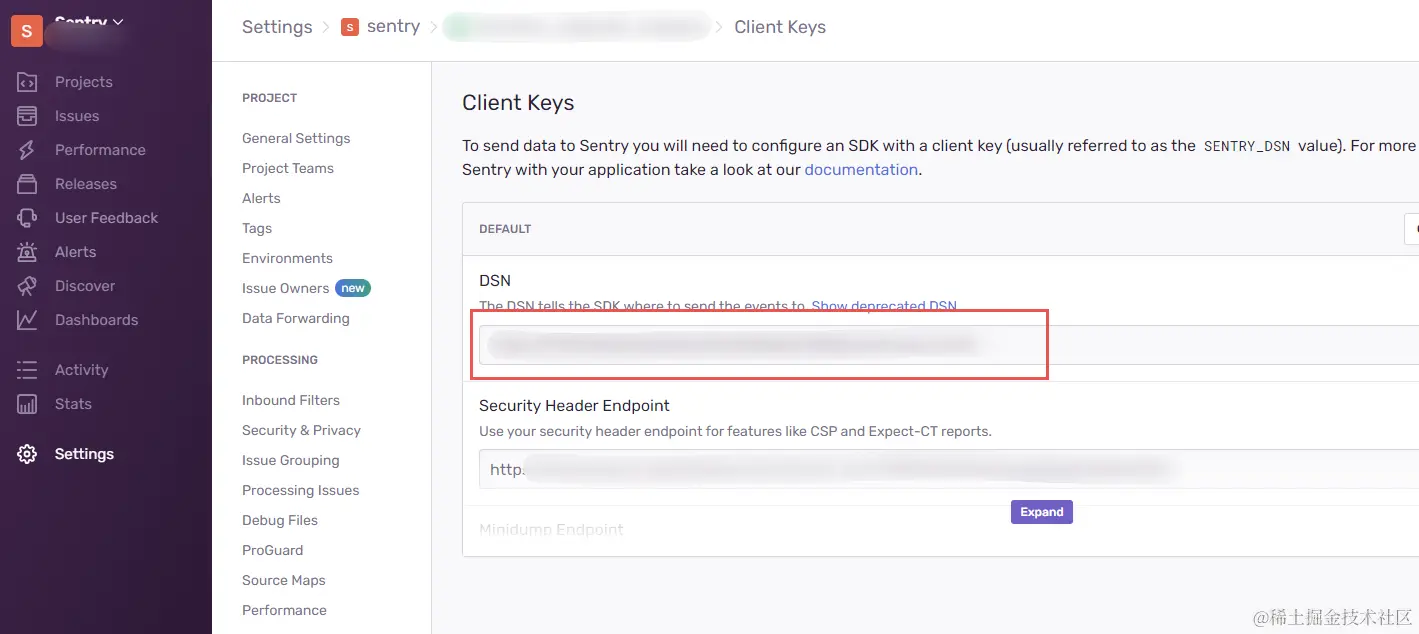The height and width of the screenshot is (634, 1419).
Task: Open Releases in the main sidebar
Action: 86,184
